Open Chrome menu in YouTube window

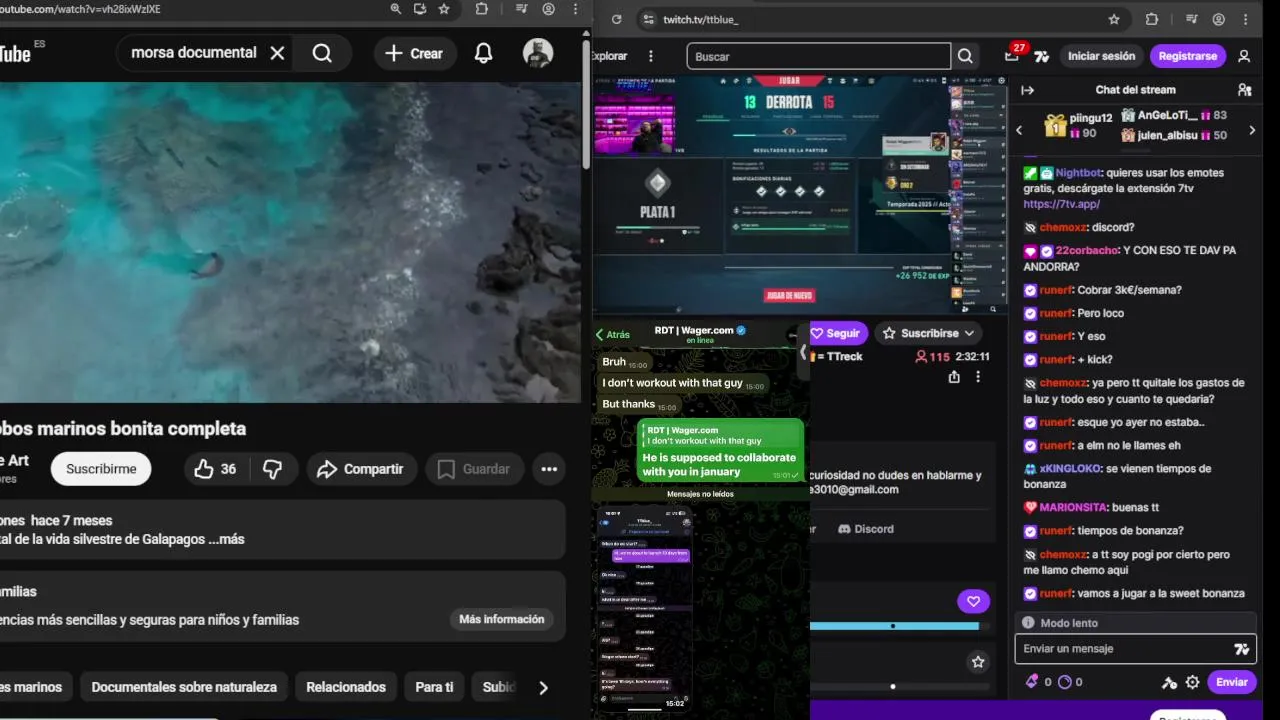(x=576, y=9)
